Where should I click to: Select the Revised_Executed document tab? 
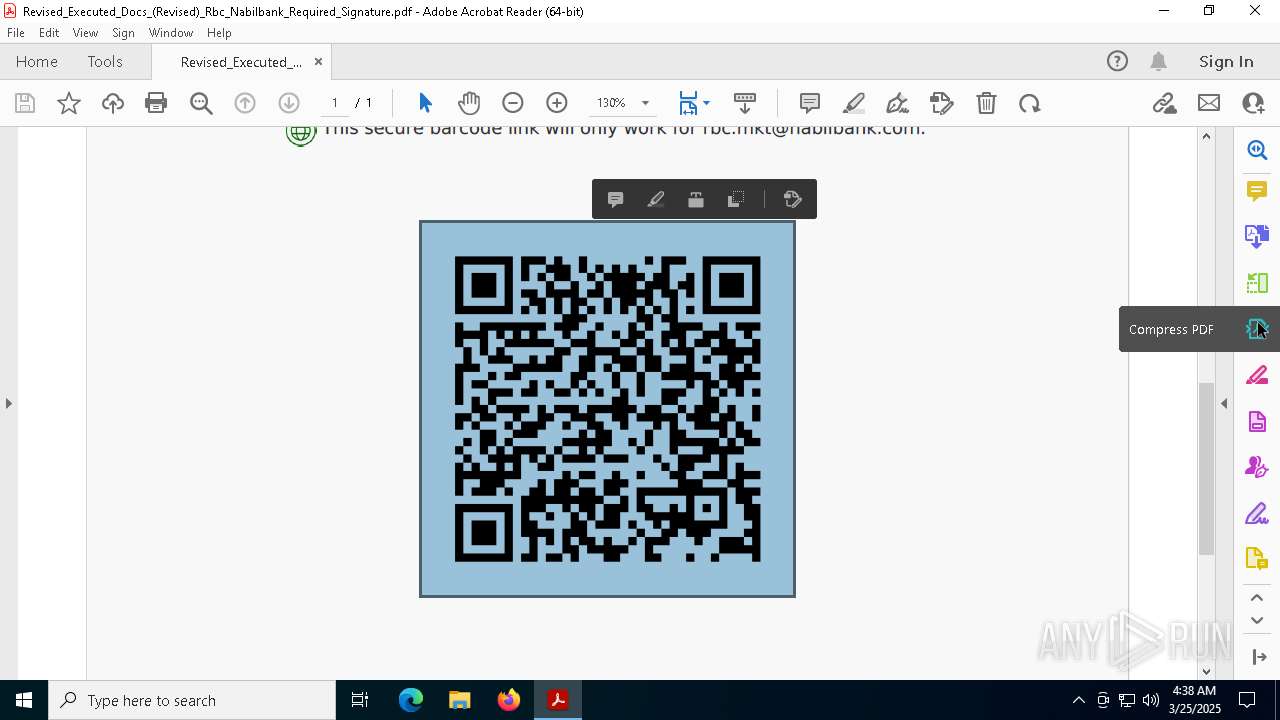(x=241, y=62)
